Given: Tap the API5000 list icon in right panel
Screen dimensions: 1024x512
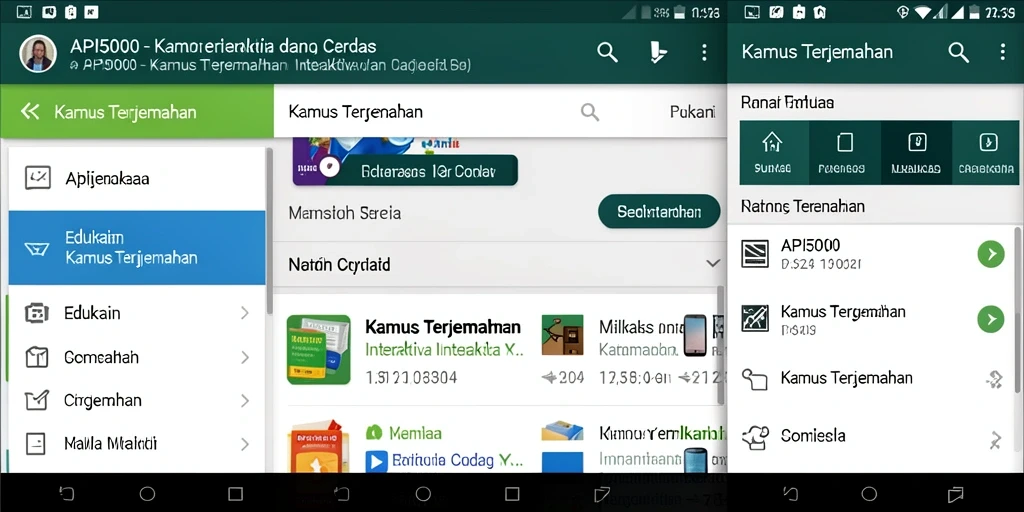Looking at the screenshot, I should pyautogui.click(x=754, y=254).
